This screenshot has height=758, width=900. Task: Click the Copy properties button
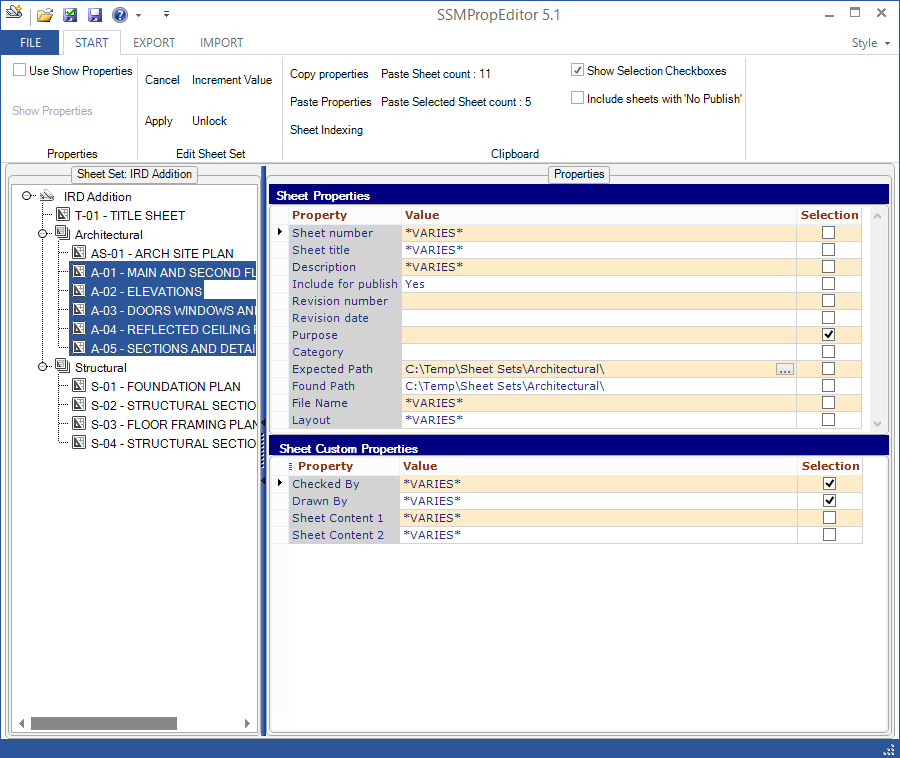pyautogui.click(x=329, y=74)
